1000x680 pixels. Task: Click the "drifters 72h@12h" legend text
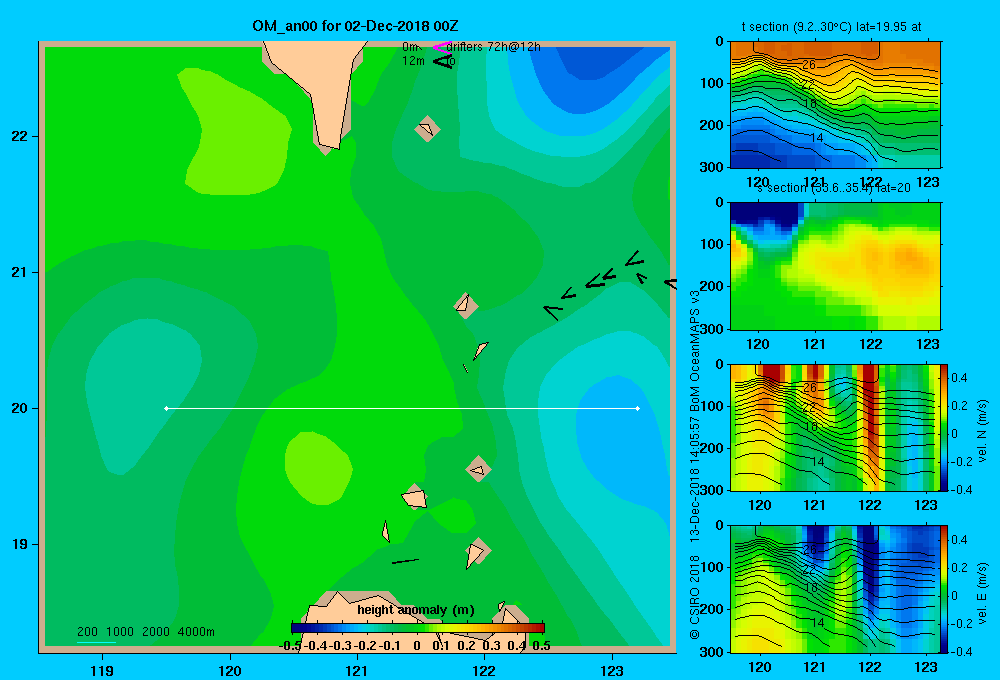(494, 47)
